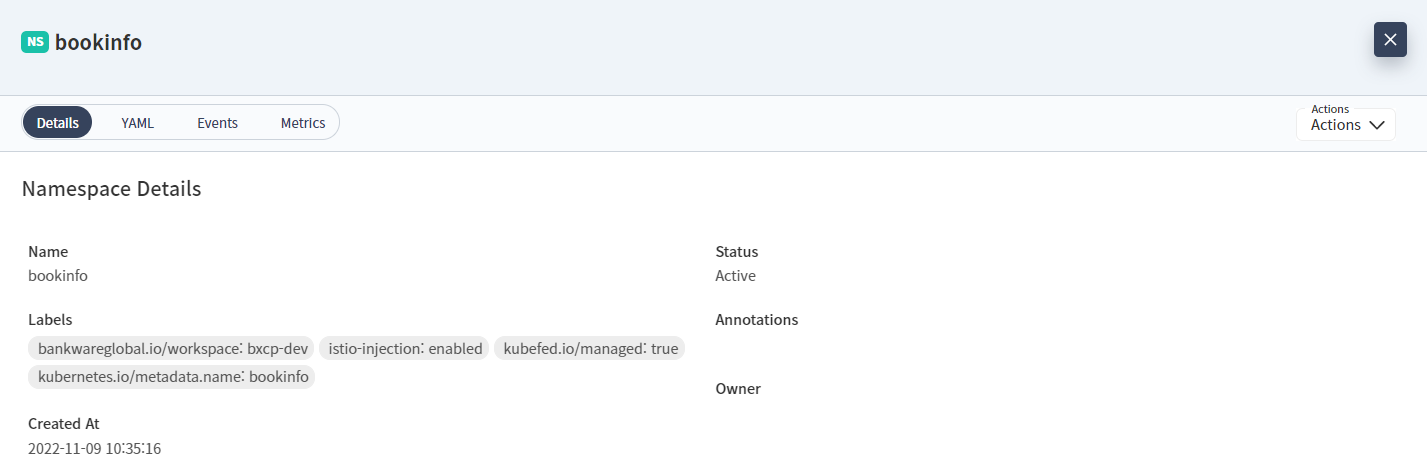
Task: Select the Metrics tab
Action: tap(303, 123)
